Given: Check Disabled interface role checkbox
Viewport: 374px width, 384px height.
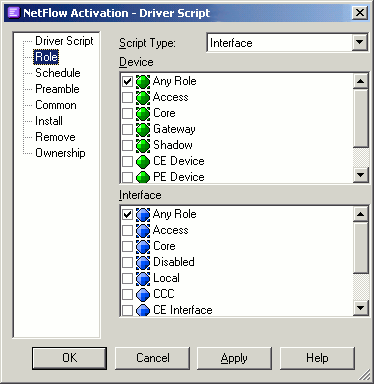Looking at the screenshot, I should [x=127, y=262].
